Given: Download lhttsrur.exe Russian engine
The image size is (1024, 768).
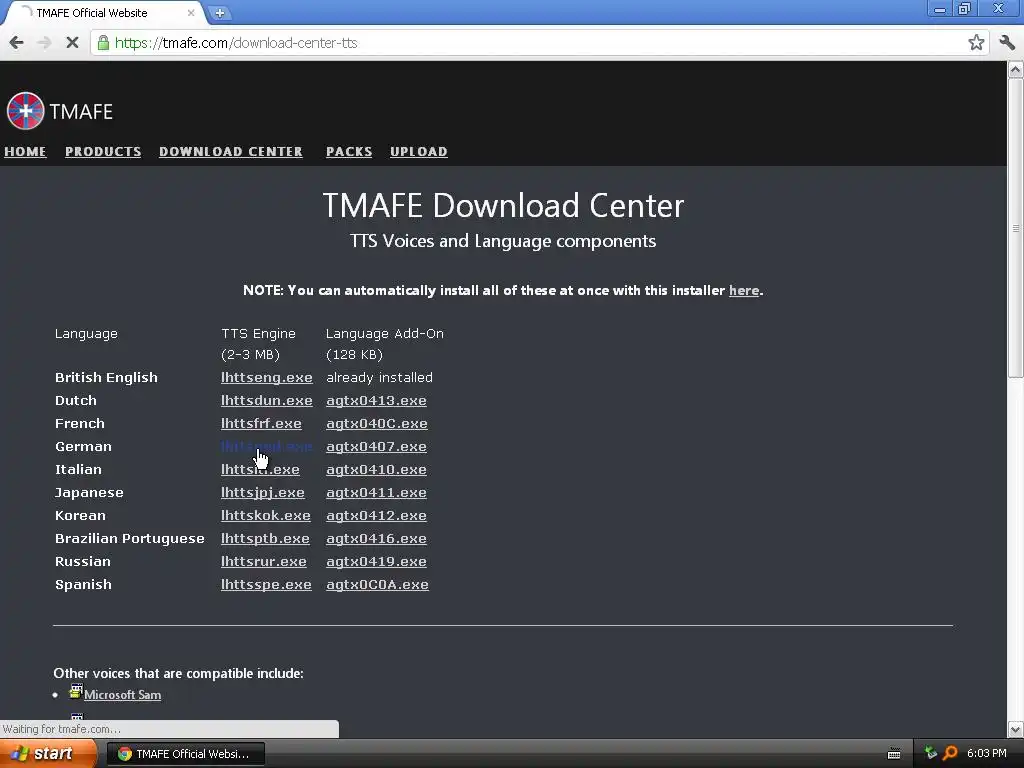Looking at the screenshot, I should 264,562.
